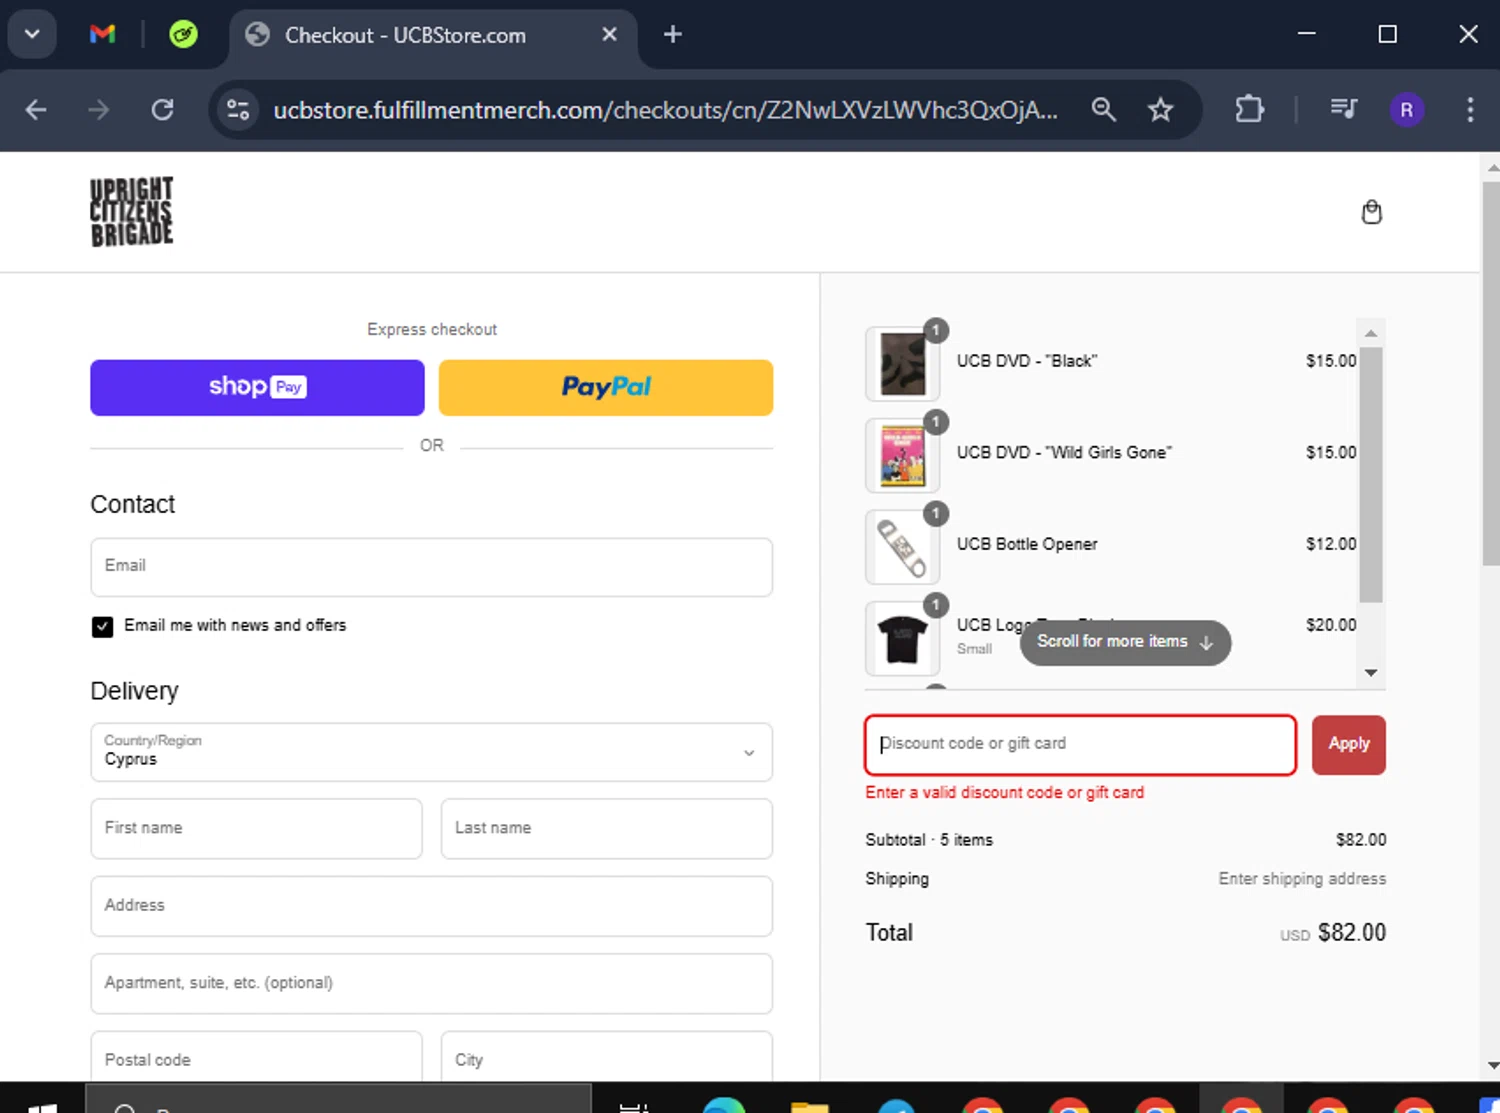
Task: Expand the Country/Region dropdown
Action: (431, 752)
